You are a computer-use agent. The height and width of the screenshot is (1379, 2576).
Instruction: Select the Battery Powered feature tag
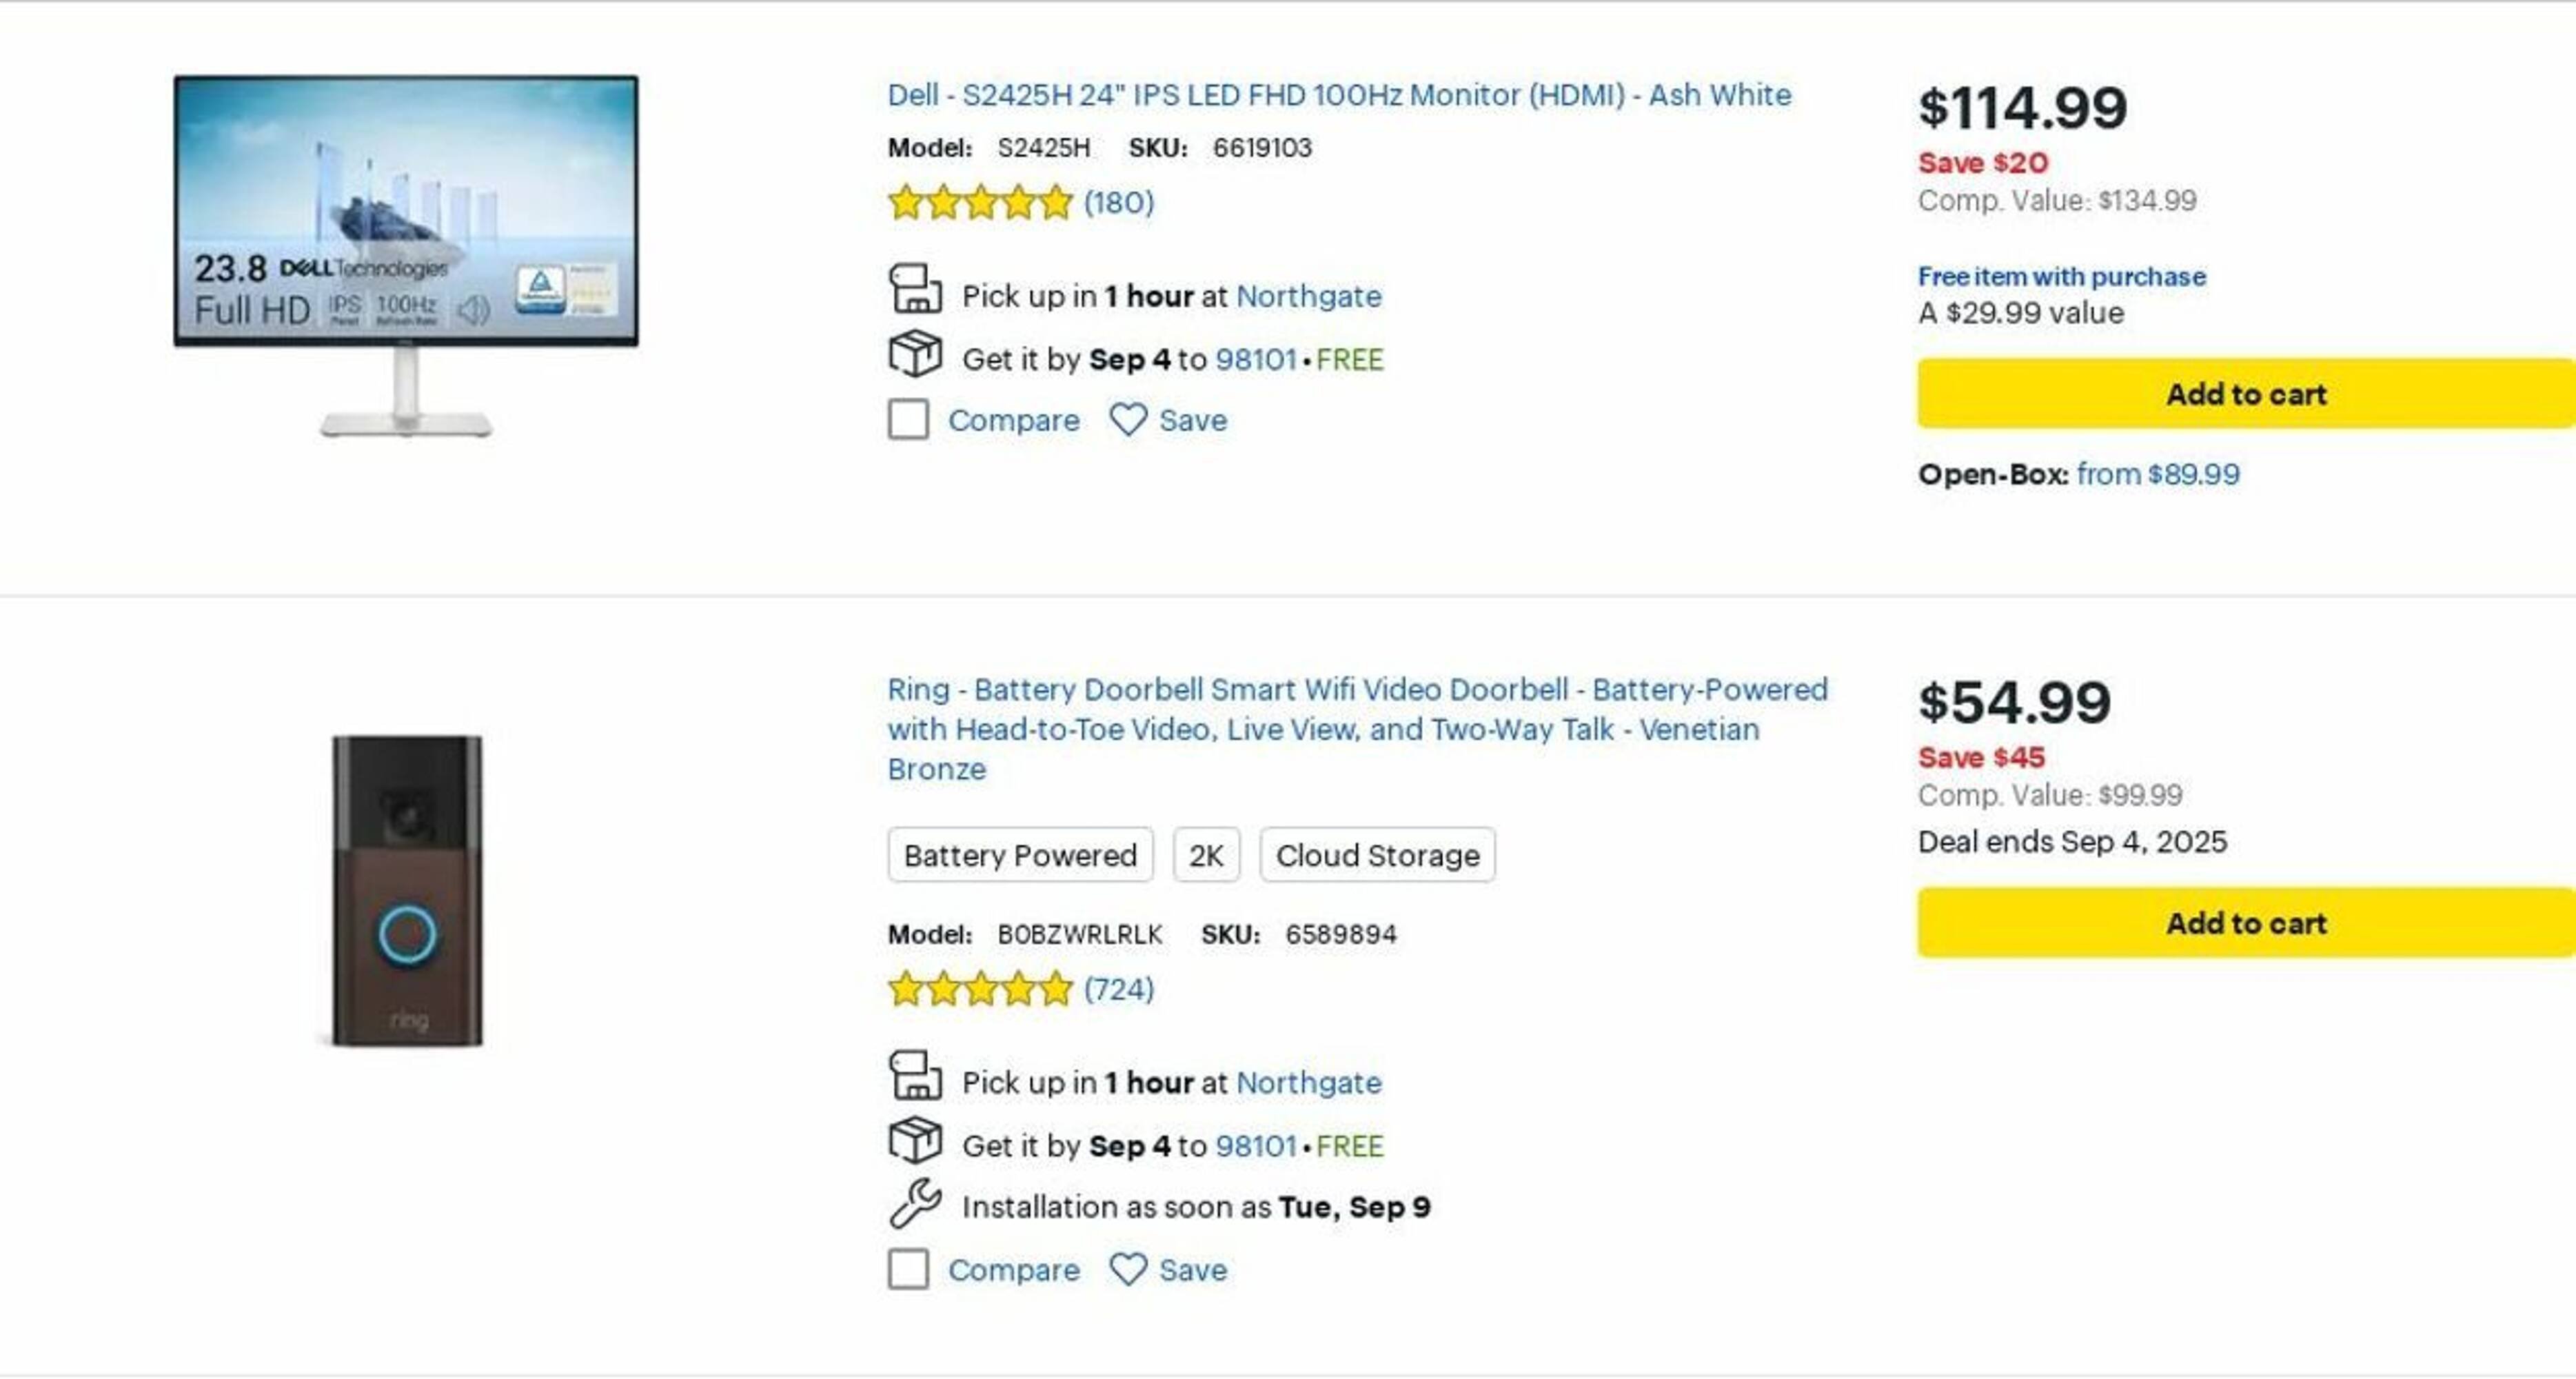1019,855
